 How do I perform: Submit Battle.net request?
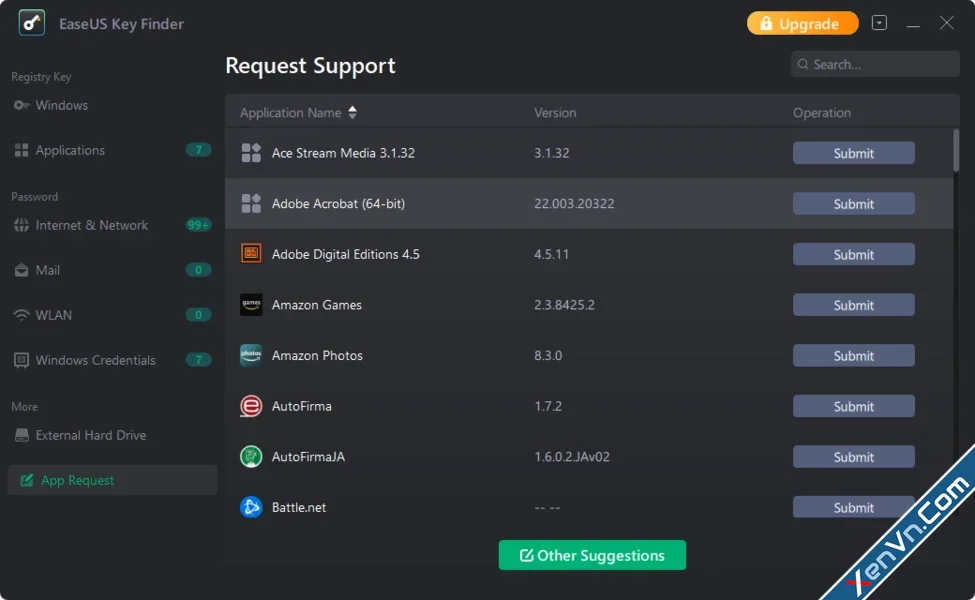pos(854,507)
